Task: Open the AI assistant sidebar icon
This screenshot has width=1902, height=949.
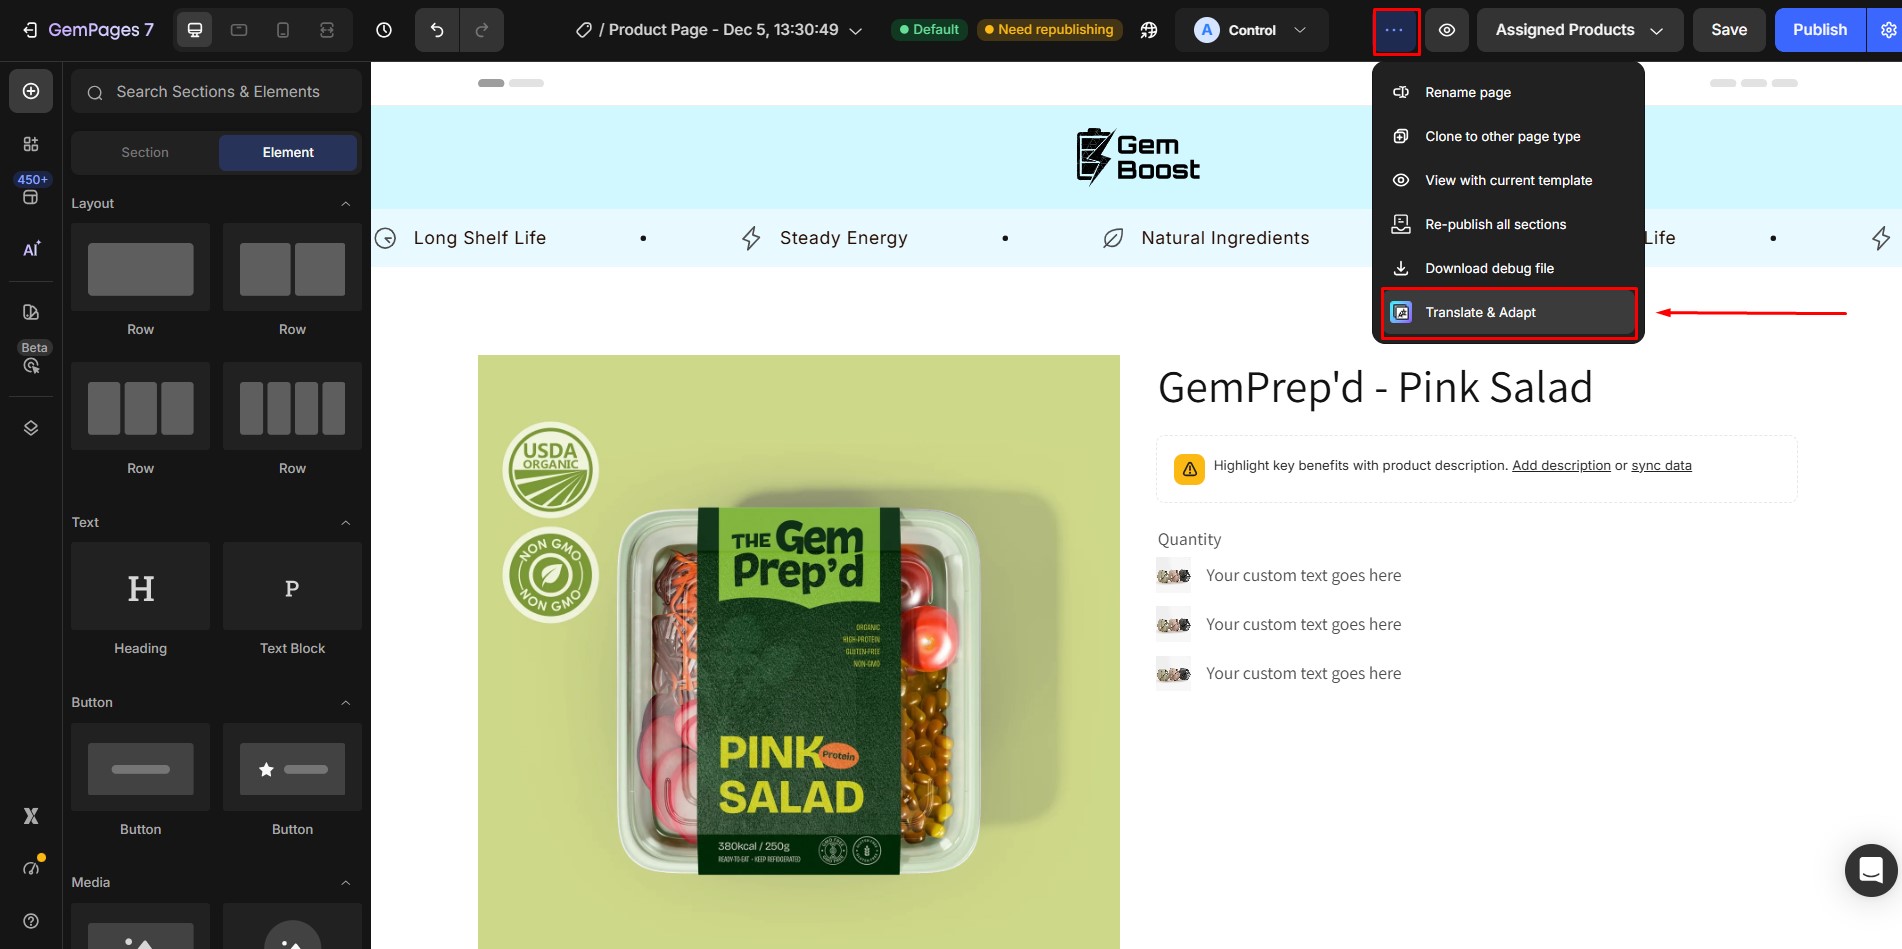Action: tap(31, 249)
